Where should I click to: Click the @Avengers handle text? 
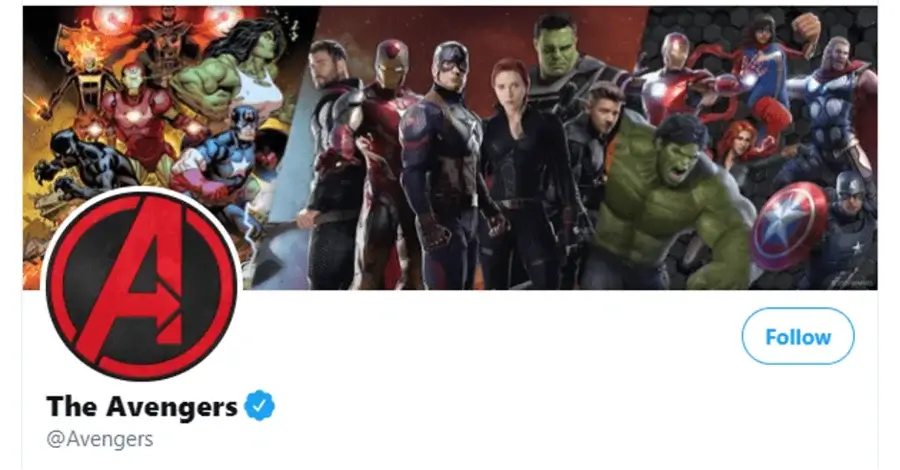[x=100, y=439]
